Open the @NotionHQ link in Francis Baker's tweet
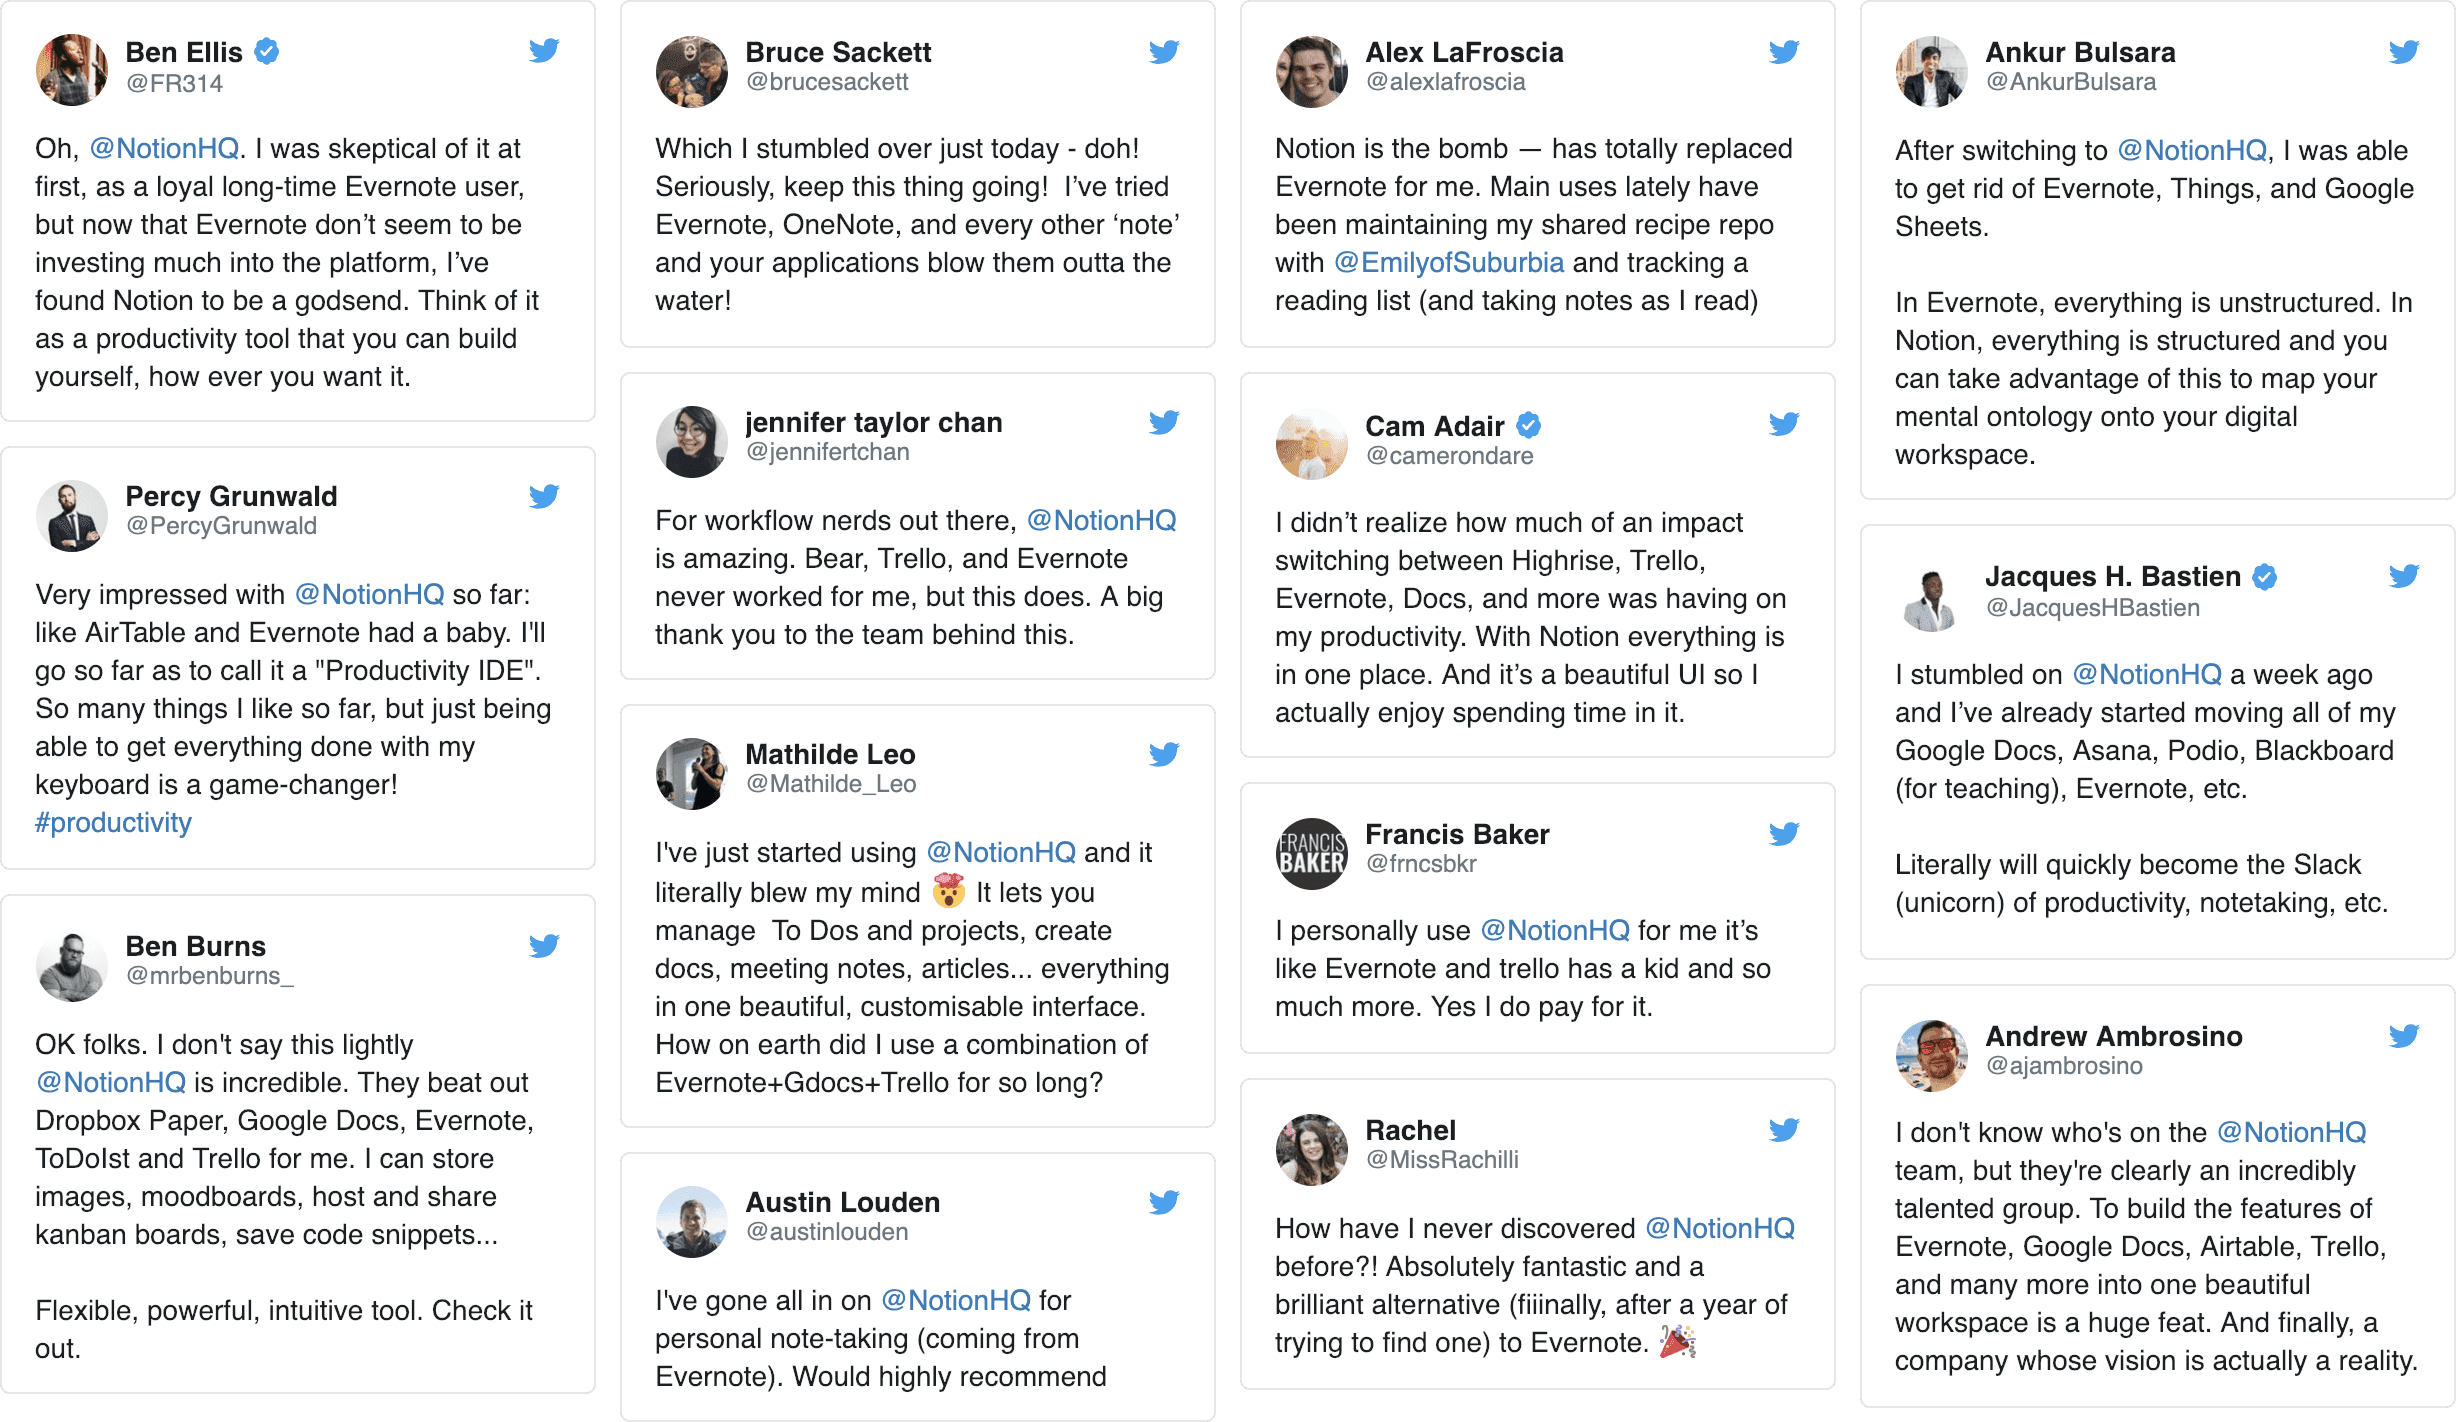Screen dimensions: 2456x1422 coord(1555,930)
